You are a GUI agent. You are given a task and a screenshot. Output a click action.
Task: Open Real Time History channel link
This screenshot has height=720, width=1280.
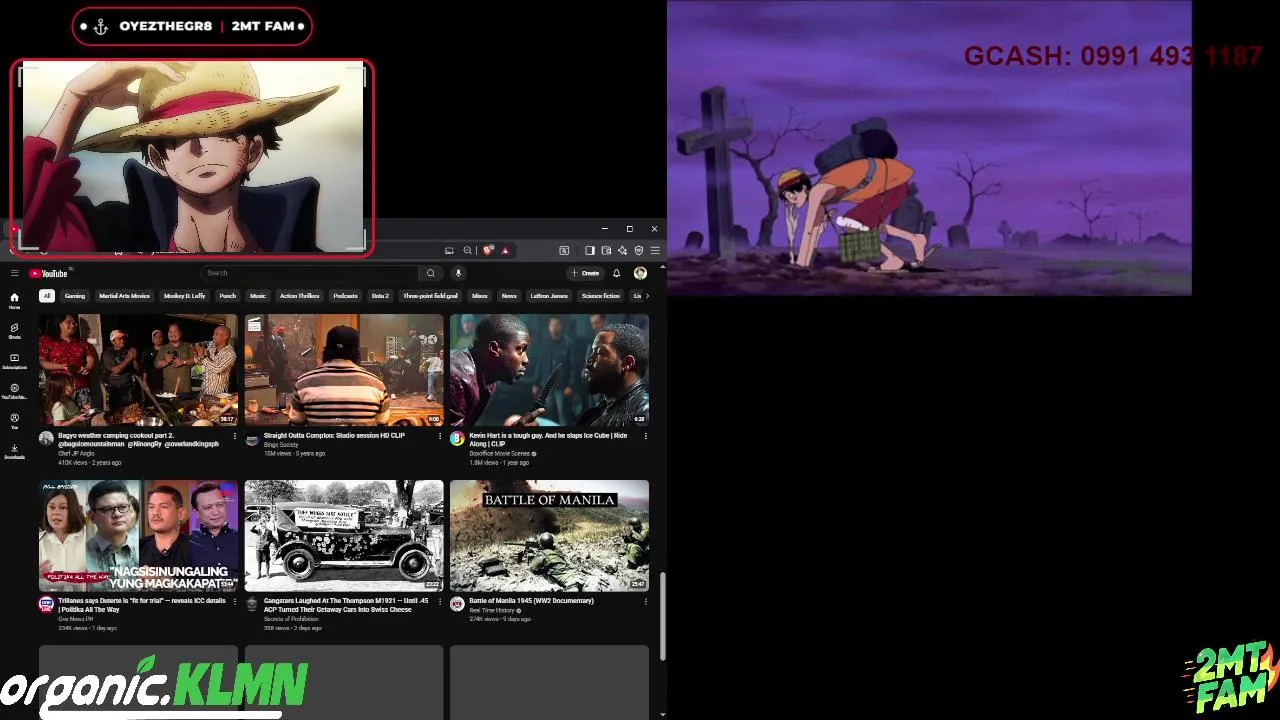tap(492, 610)
